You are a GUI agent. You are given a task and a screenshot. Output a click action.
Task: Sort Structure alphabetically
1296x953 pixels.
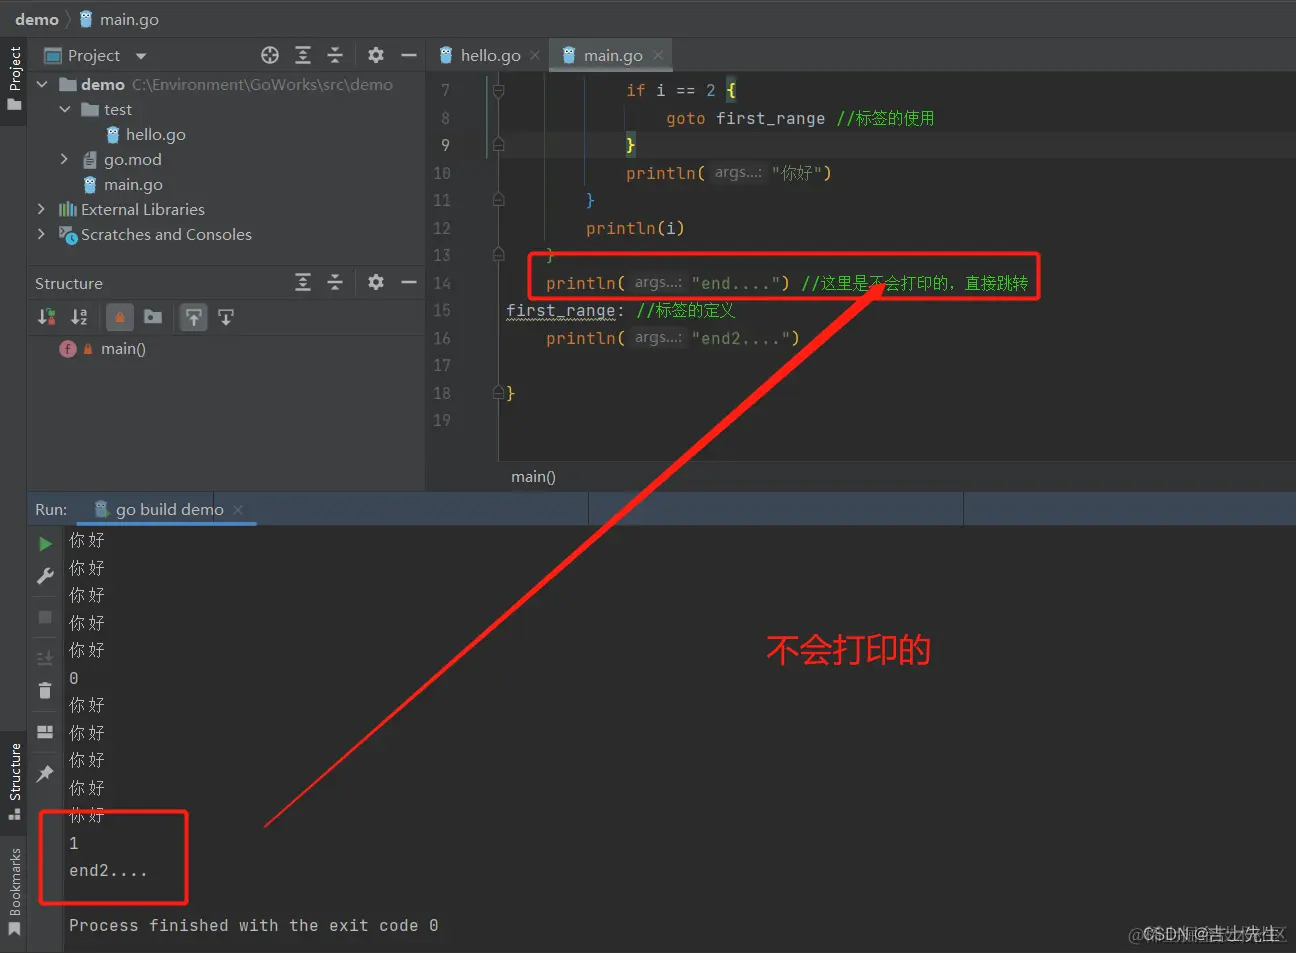(79, 317)
